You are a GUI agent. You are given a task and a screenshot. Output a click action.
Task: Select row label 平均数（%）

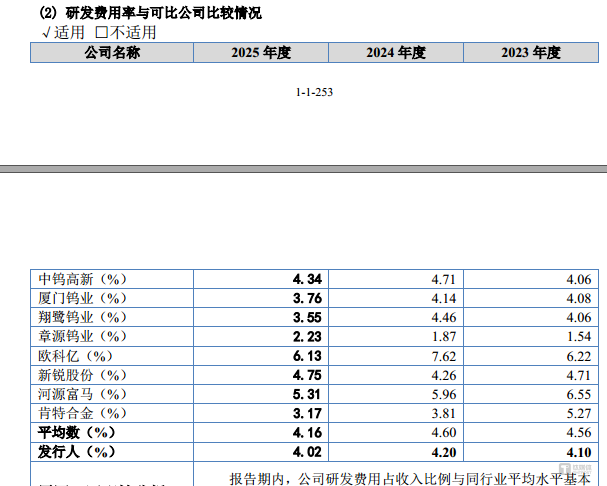tap(77, 432)
